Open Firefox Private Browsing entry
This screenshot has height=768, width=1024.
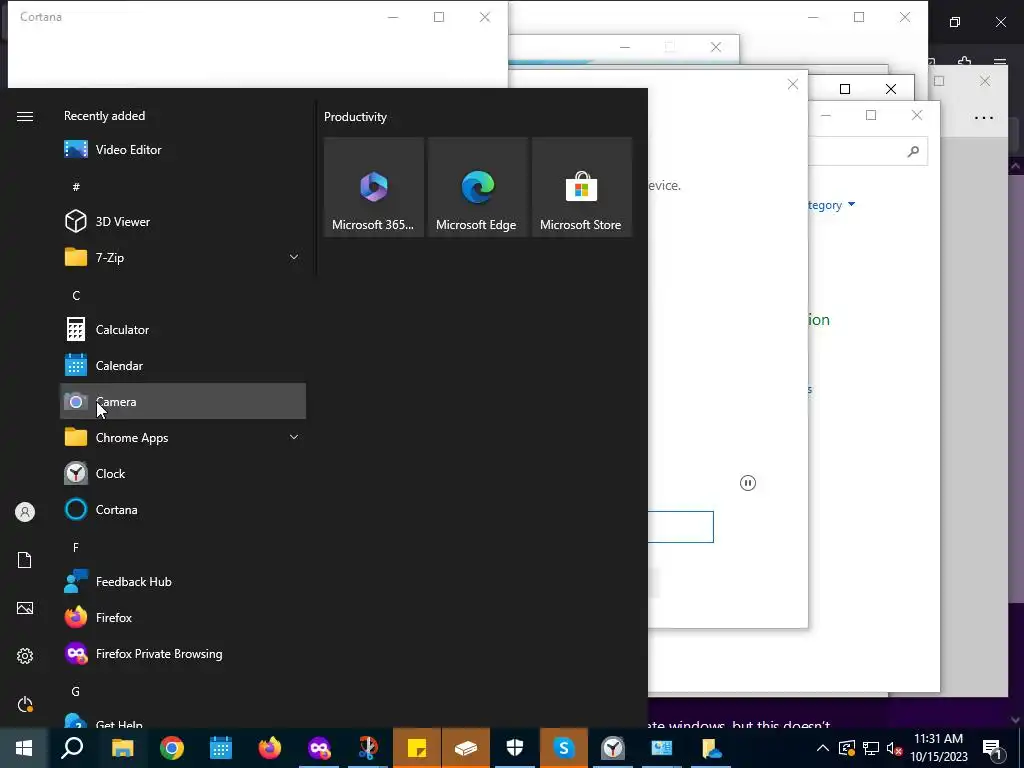tap(183, 653)
